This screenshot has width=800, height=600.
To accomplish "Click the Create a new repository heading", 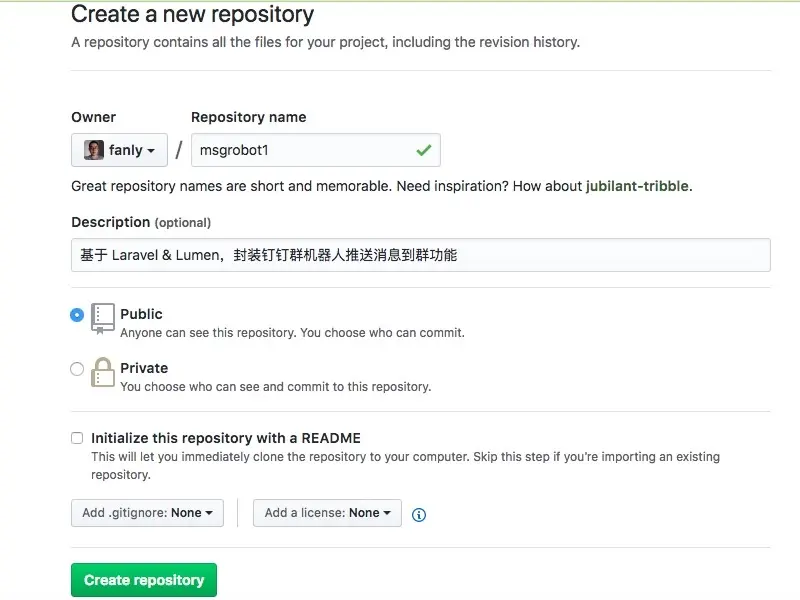I will [x=192, y=14].
